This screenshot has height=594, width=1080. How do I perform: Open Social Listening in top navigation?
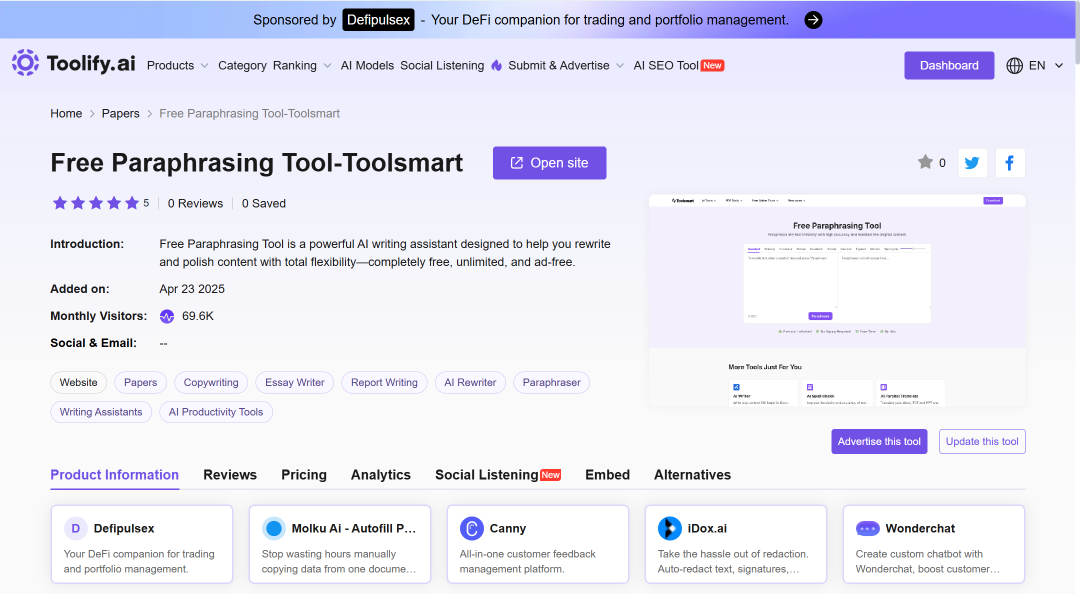[442, 65]
